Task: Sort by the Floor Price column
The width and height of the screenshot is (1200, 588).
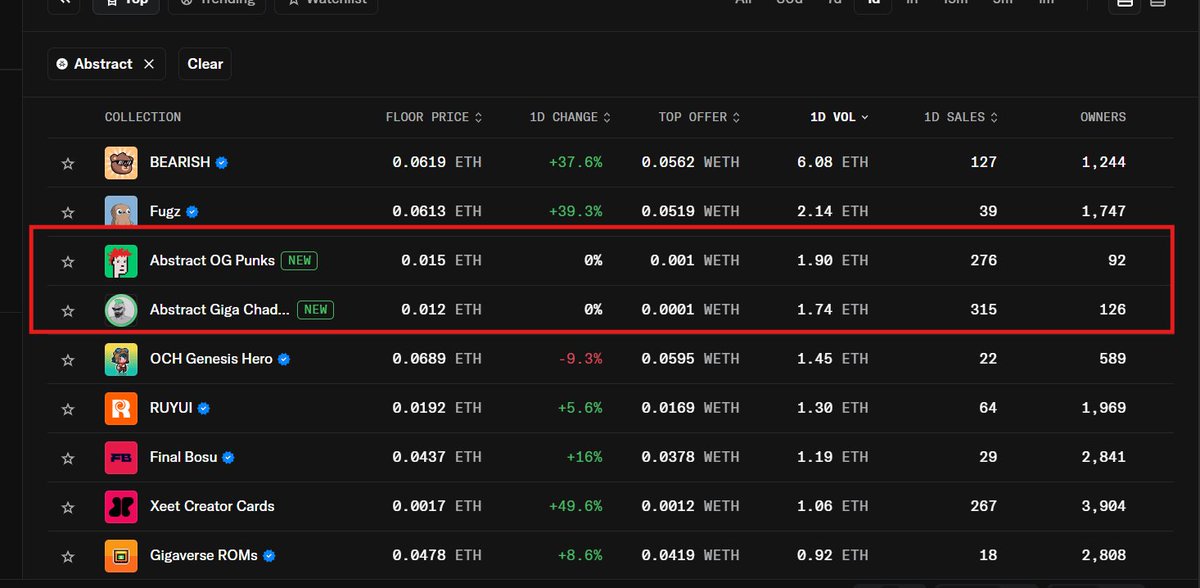Action: (x=434, y=117)
